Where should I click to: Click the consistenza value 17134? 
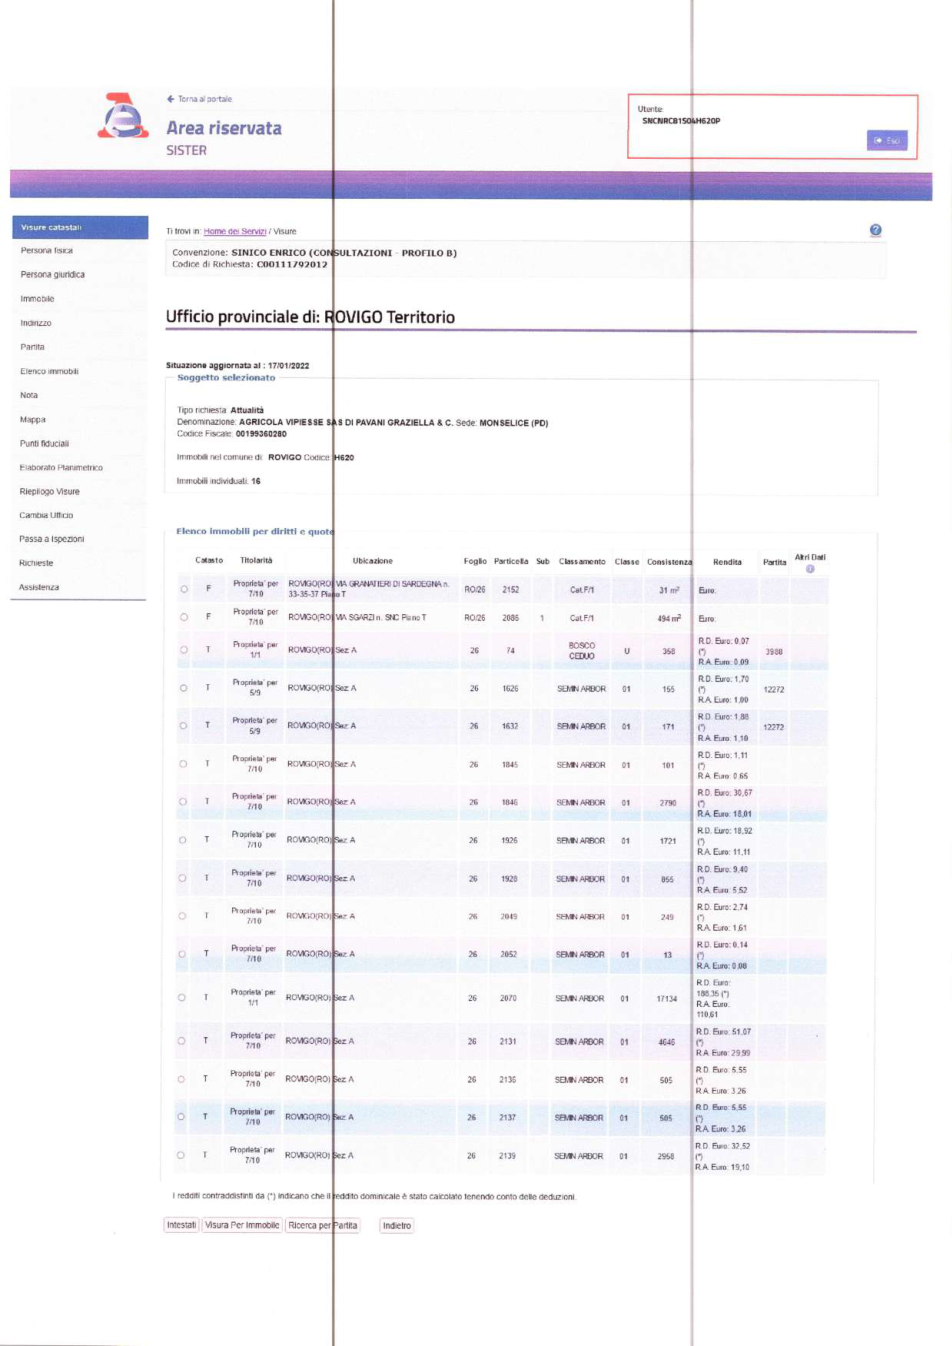[x=667, y=999]
